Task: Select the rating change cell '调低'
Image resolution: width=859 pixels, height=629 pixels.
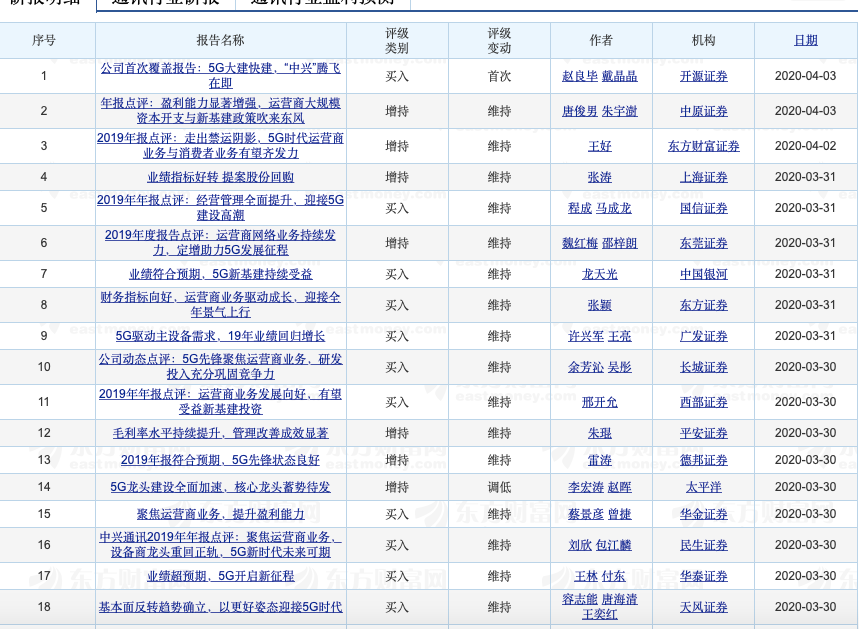Action: [x=499, y=487]
